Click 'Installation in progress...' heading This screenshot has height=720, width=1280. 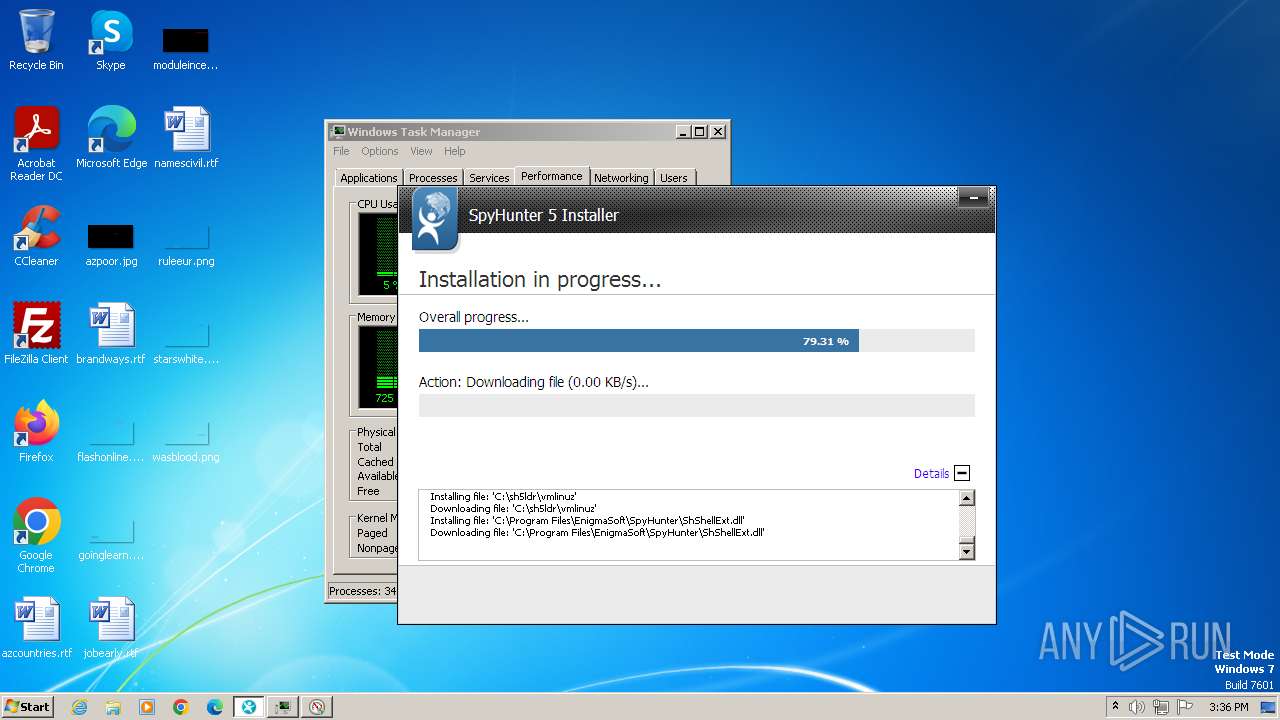[x=540, y=280]
